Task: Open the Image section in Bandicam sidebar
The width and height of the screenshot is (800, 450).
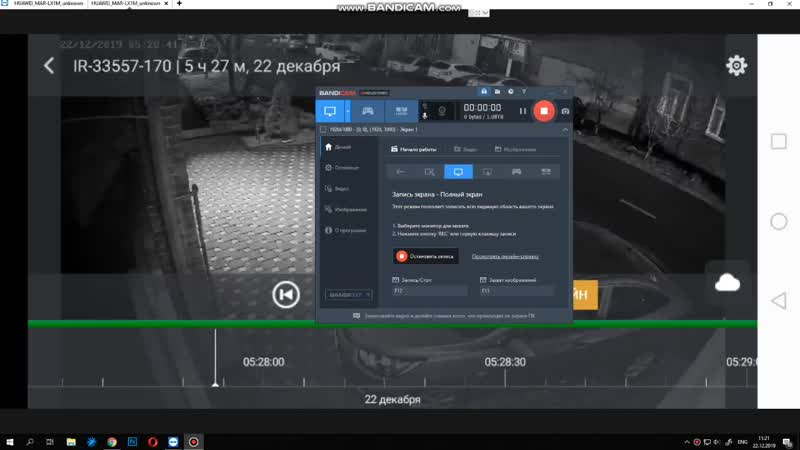Action: pos(346,210)
